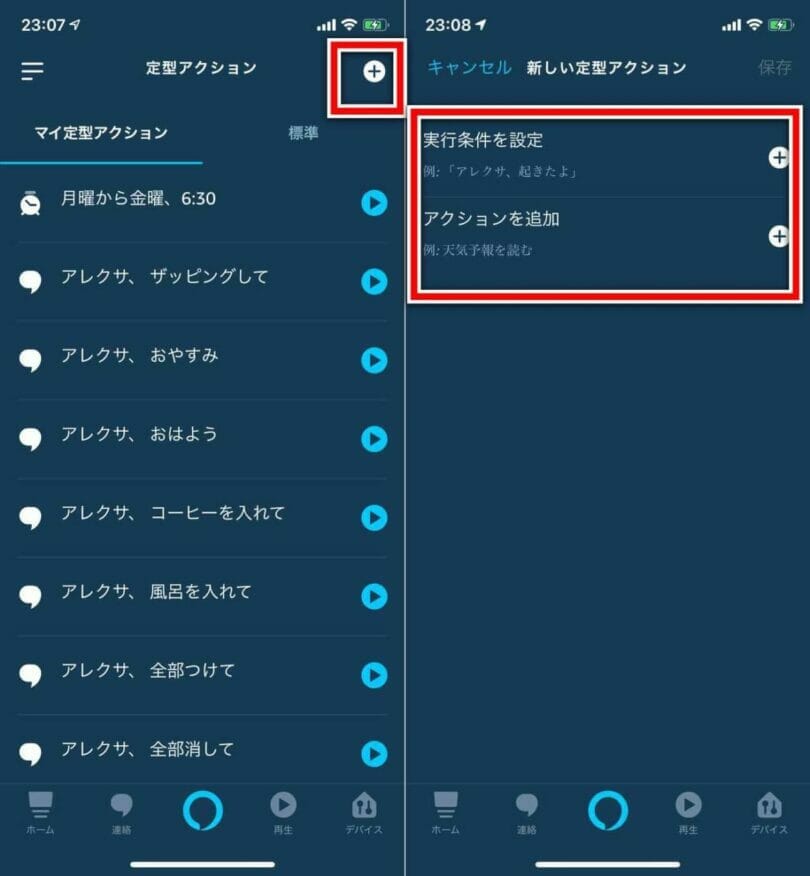Tap the greyed 保存 button

pos(774,68)
